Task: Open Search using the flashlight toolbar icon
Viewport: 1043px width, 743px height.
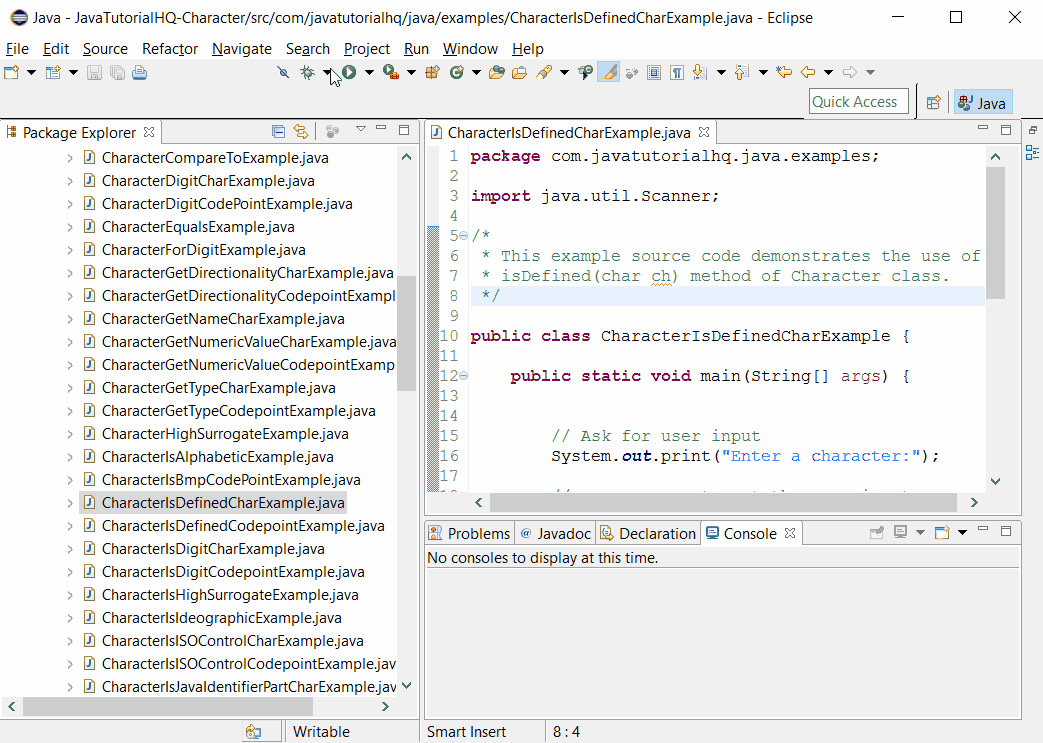Action: (x=545, y=72)
